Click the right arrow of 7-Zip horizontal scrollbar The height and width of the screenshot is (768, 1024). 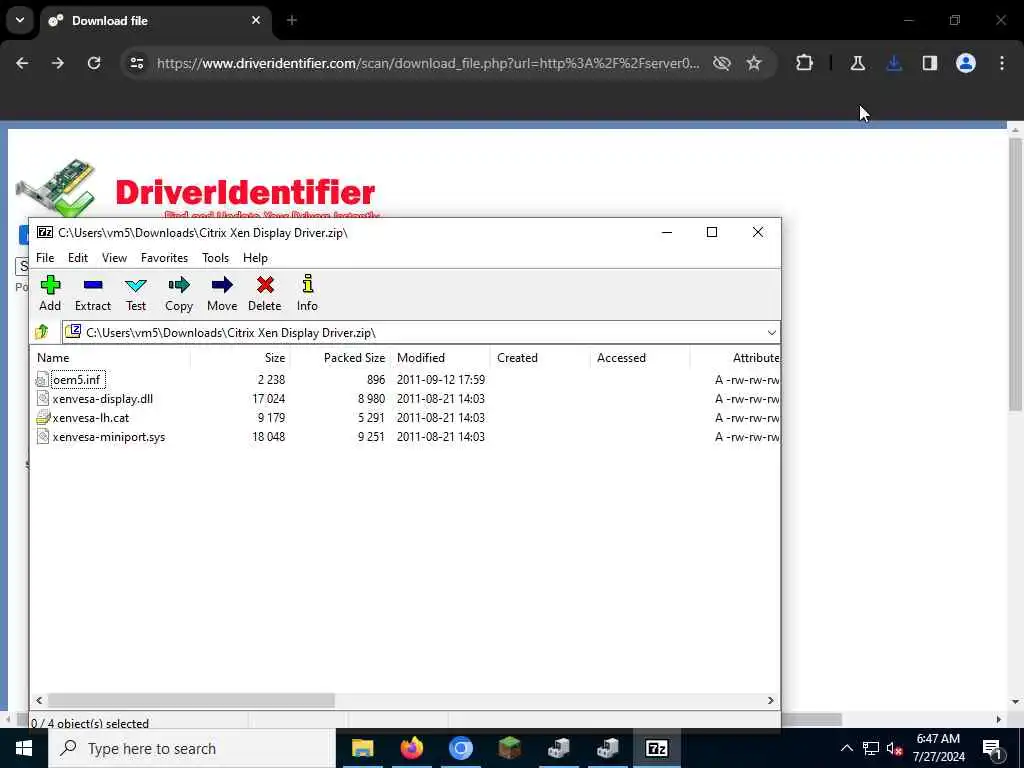771,700
